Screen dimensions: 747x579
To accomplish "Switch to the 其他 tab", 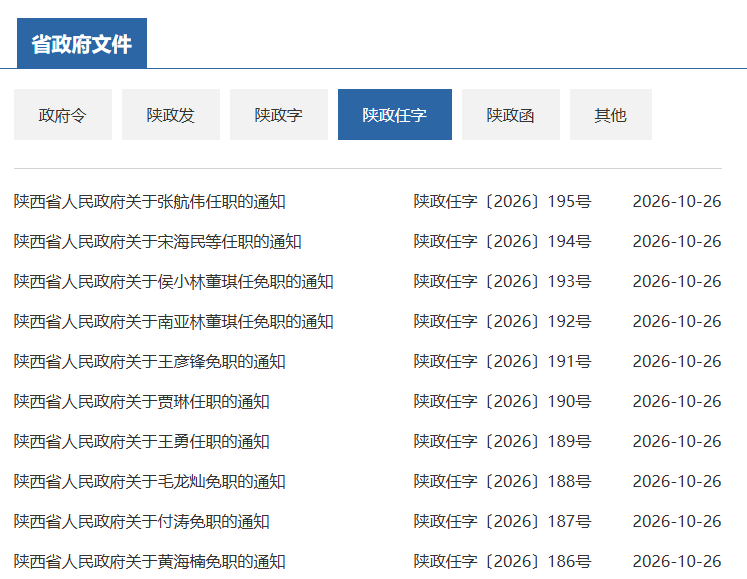I will (611, 114).
